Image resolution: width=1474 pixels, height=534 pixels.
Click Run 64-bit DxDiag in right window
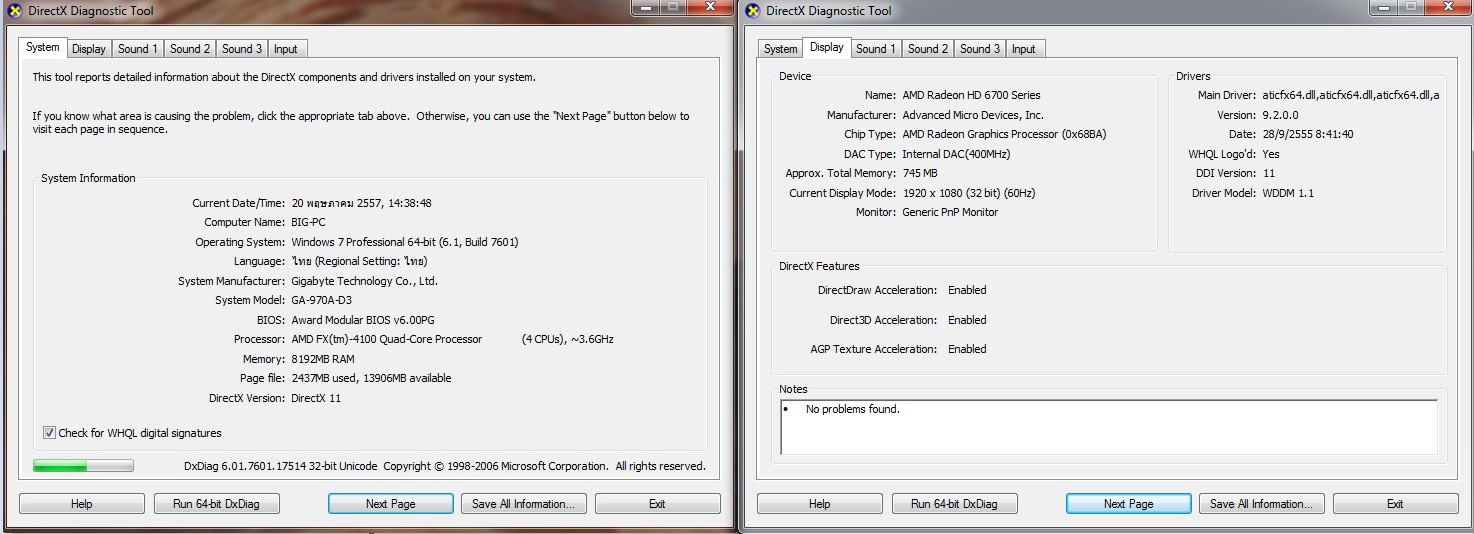[954, 504]
